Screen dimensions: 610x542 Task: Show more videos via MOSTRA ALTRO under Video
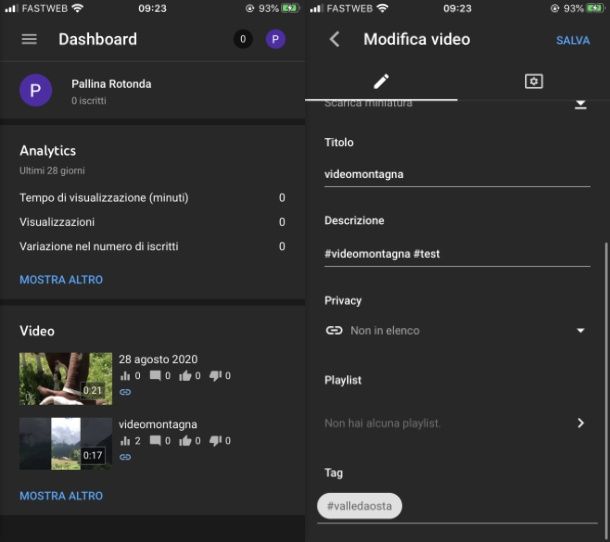tap(61, 496)
